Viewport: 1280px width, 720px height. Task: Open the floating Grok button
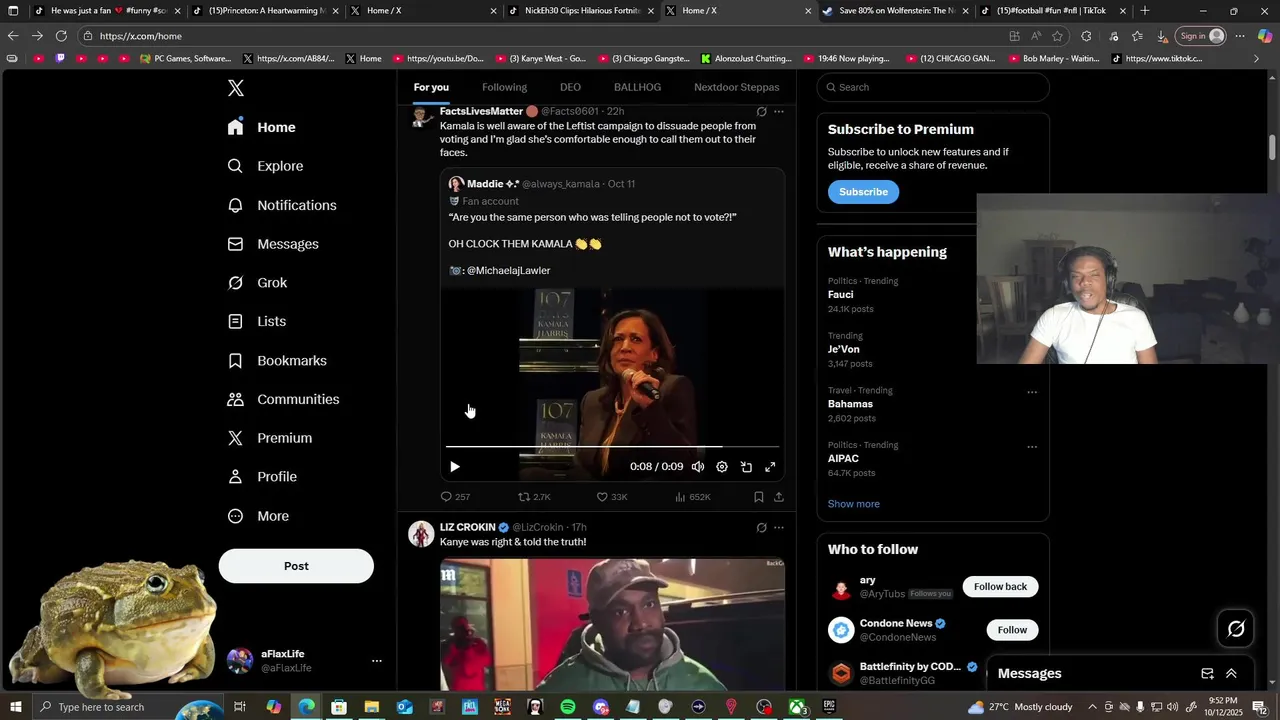click(x=1236, y=629)
